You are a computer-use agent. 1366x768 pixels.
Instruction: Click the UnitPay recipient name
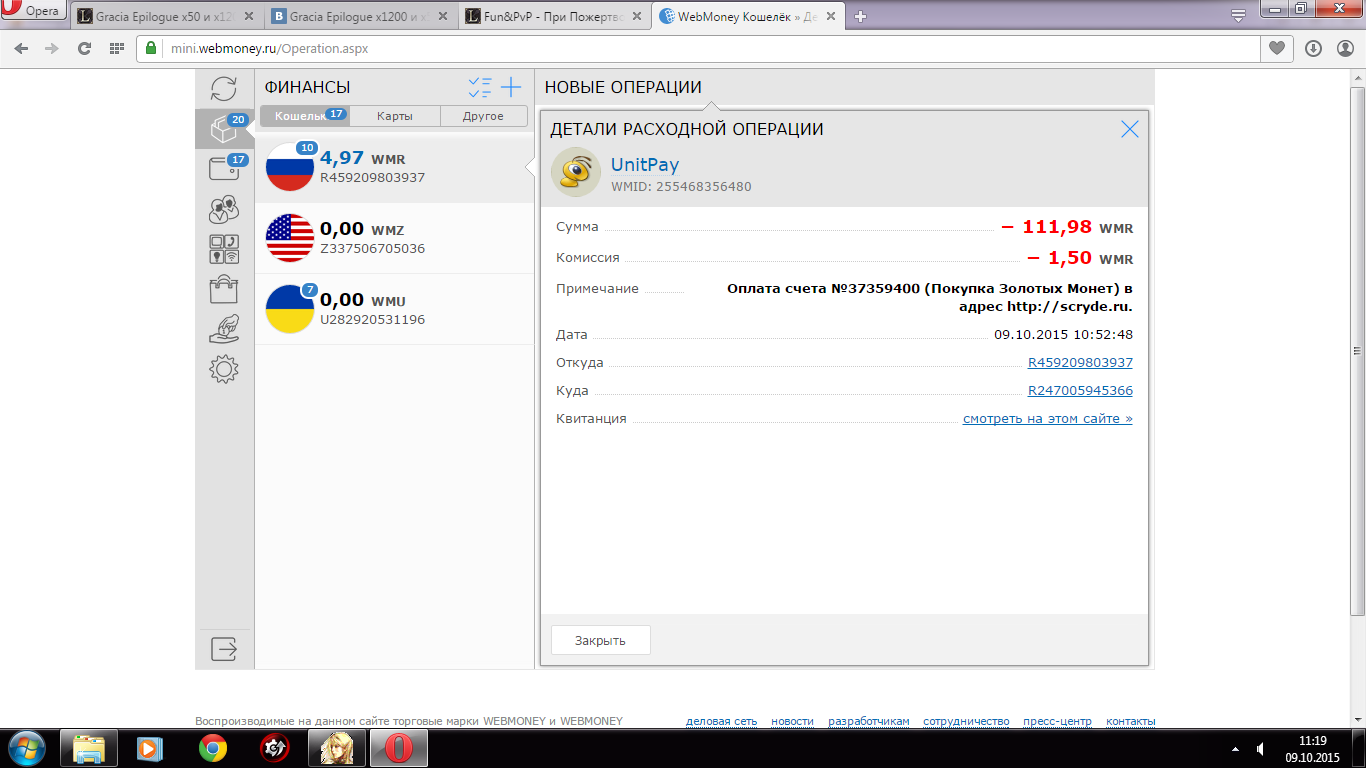[x=644, y=166]
